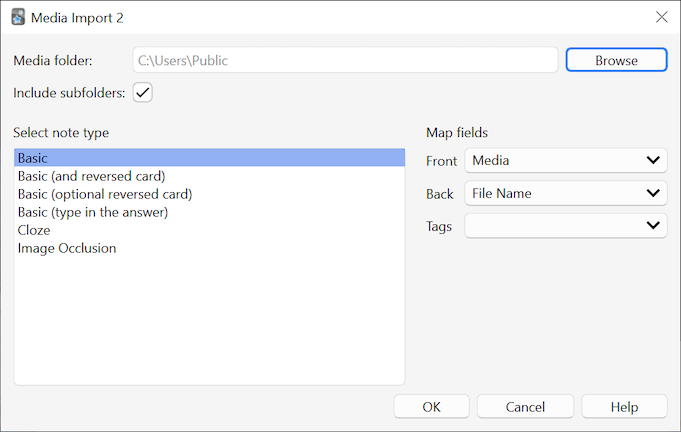Viewport: 681px width, 432px height.
Task: Click the Media Import 2 window title
Action: coord(78,17)
